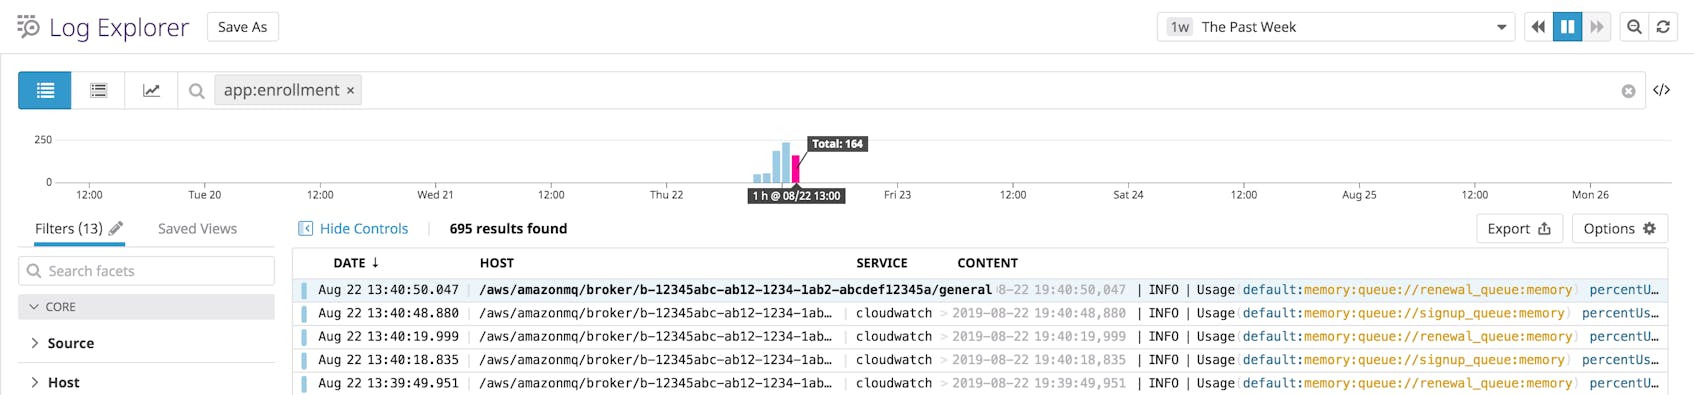Clear the search query with the X icon
The width and height of the screenshot is (1694, 395).
point(1628,91)
